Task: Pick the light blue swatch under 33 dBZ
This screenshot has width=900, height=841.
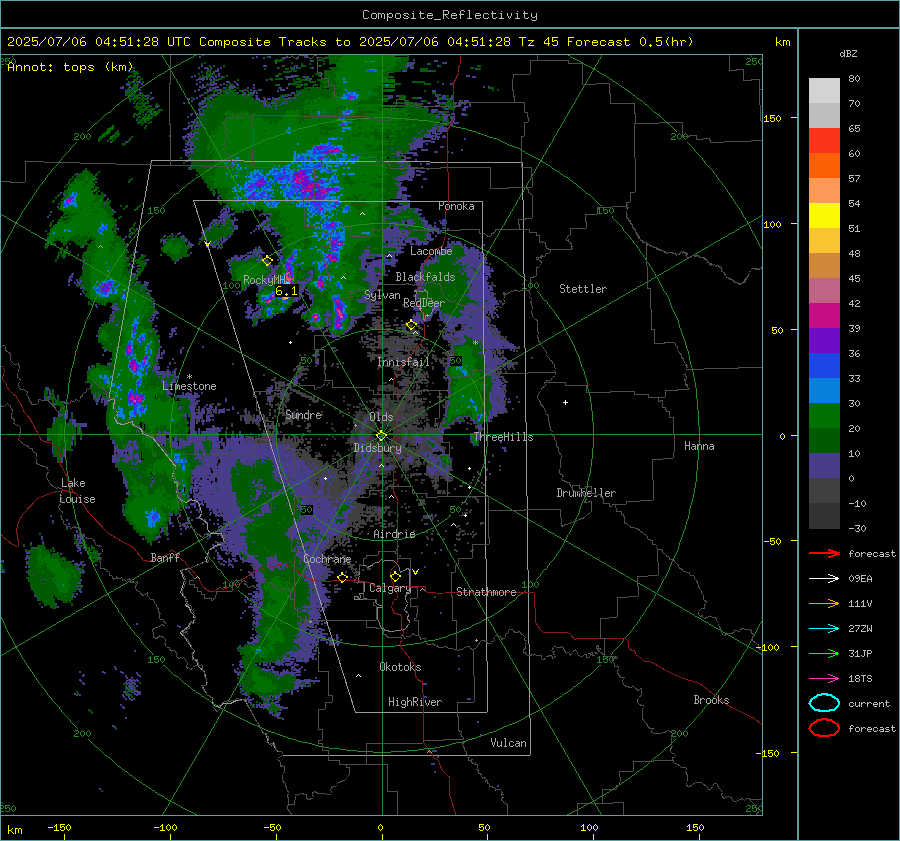Action: (x=824, y=391)
